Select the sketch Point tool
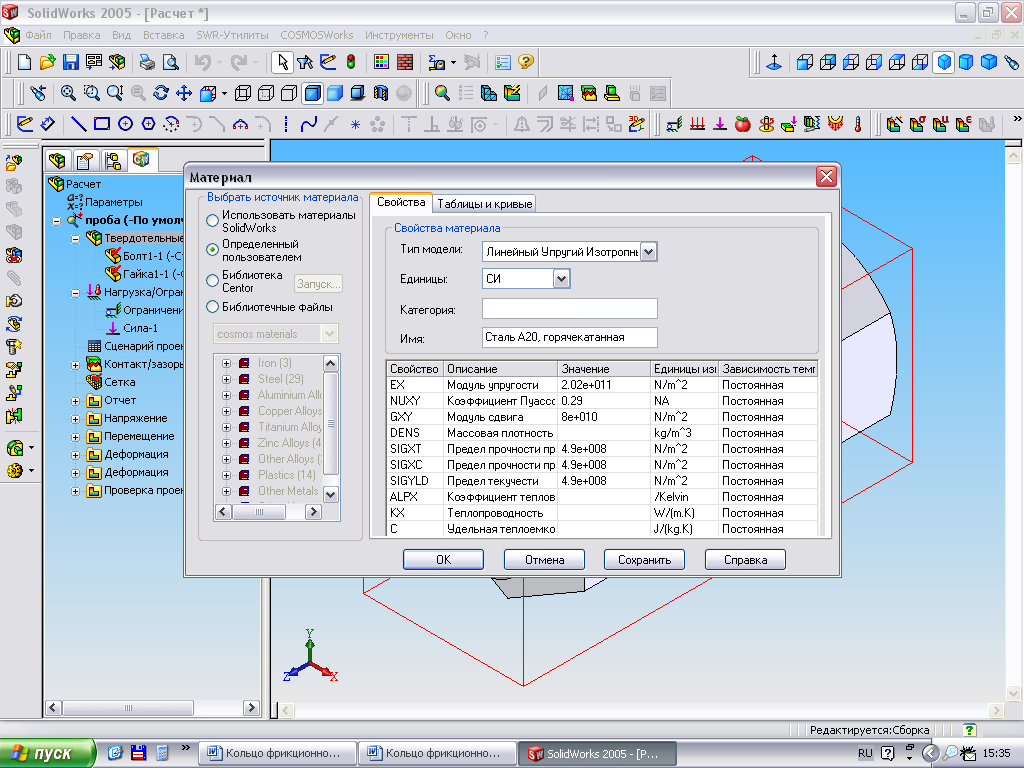Viewport: 1024px width, 768px height. pyautogui.click(x=355, y=124)
